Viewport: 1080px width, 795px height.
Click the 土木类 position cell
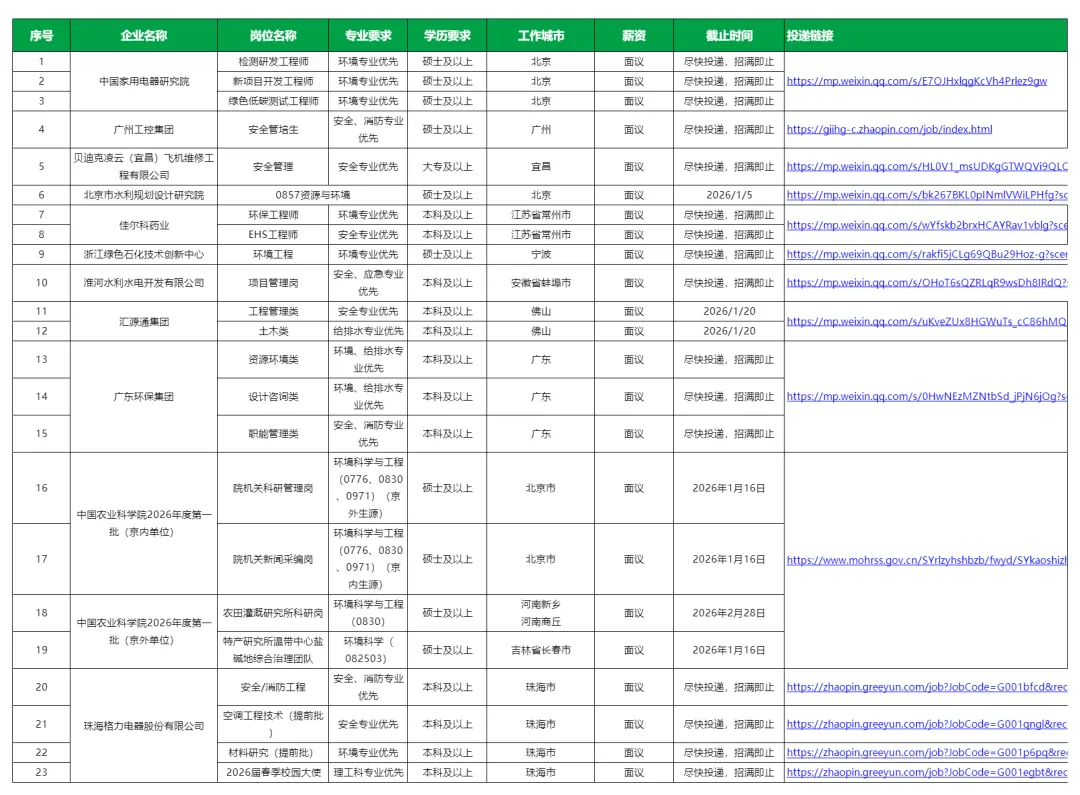273,331
